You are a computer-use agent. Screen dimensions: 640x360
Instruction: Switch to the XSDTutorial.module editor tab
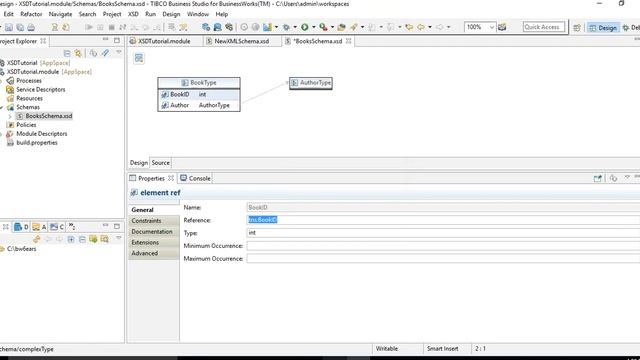point(164,41)
